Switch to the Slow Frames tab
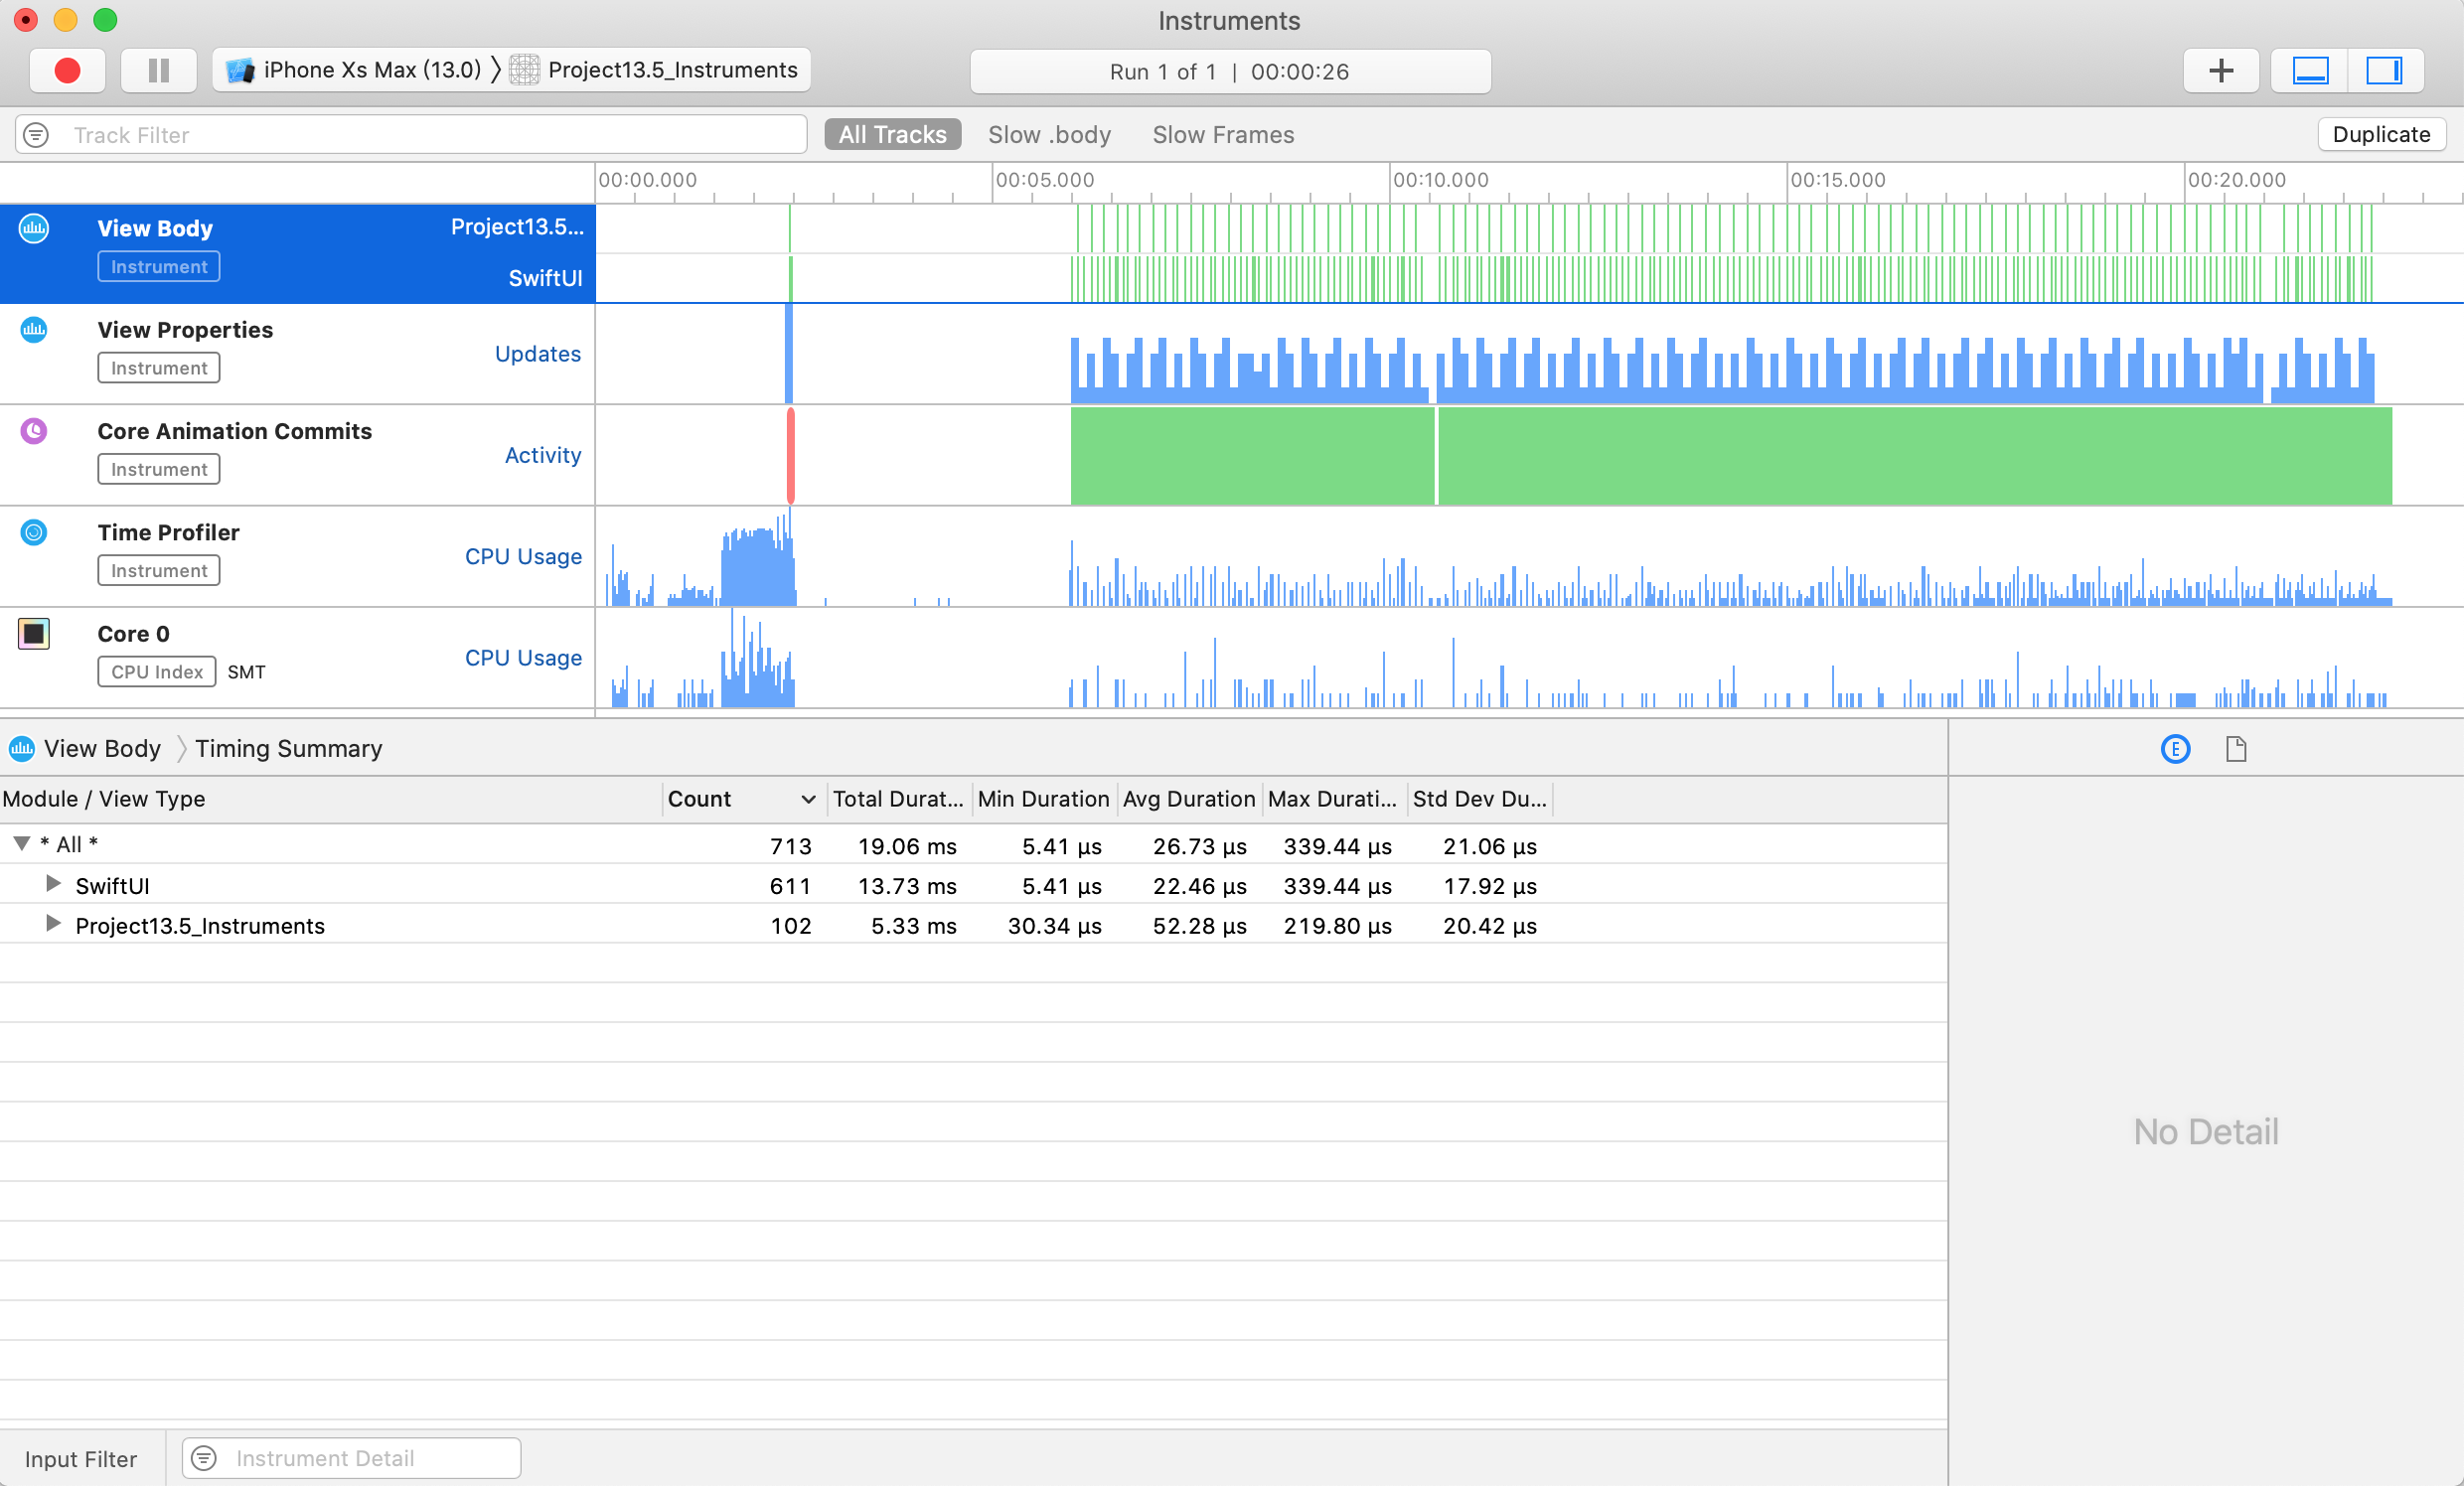Screen dimensions: 2464x1486 click(x=1223, y=135)
